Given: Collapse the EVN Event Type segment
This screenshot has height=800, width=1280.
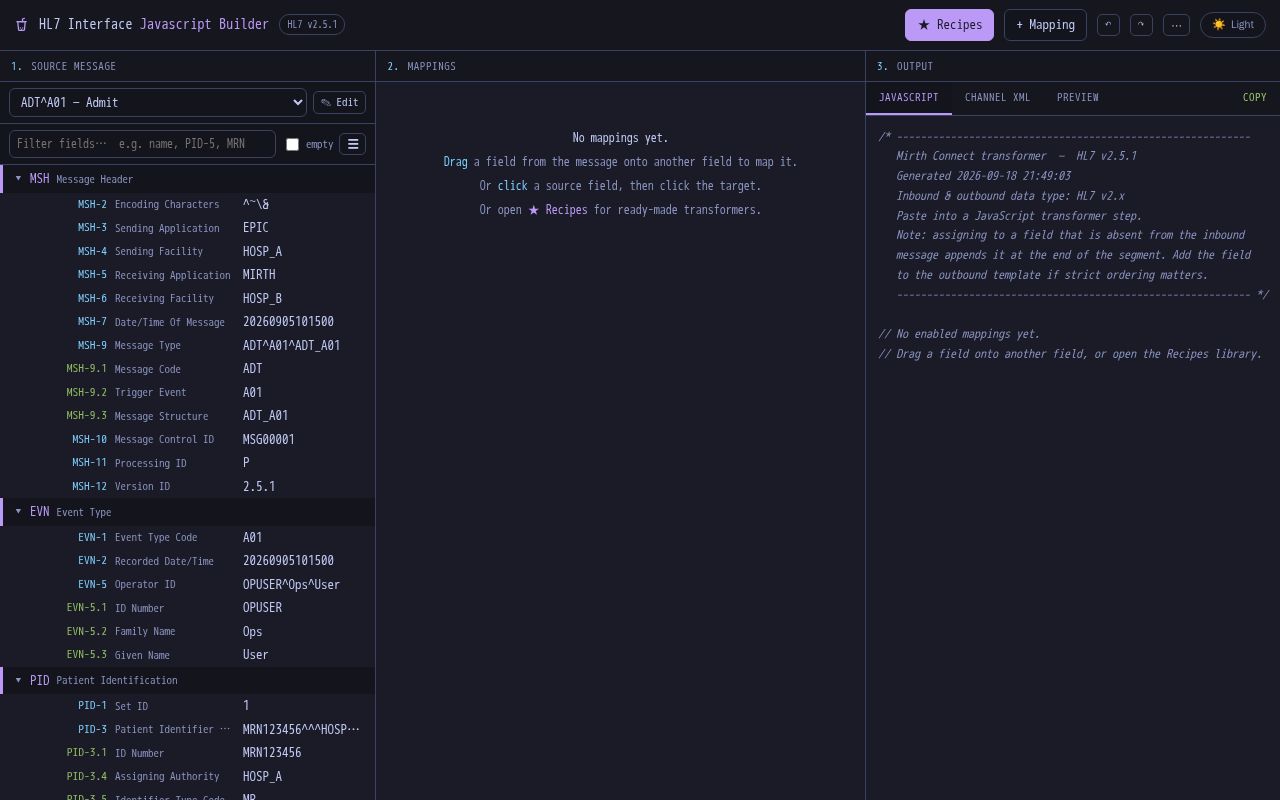Looking at the screenshot, I should click(x=187, y=512).
